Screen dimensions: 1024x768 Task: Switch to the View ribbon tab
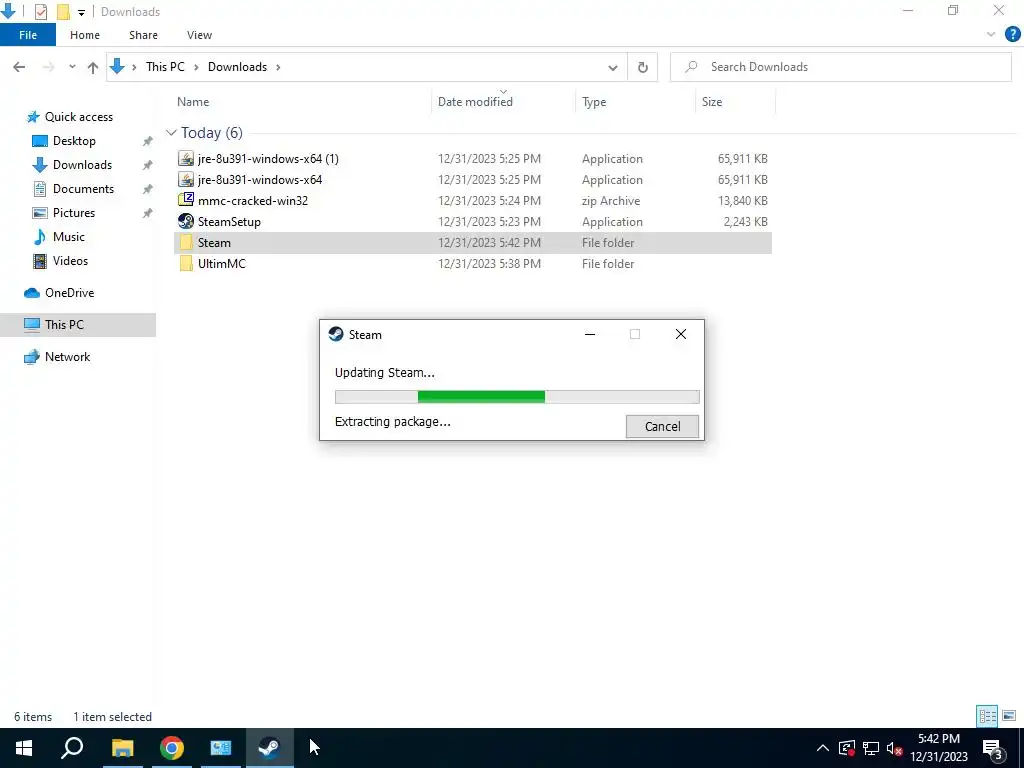tap(199, 35)
